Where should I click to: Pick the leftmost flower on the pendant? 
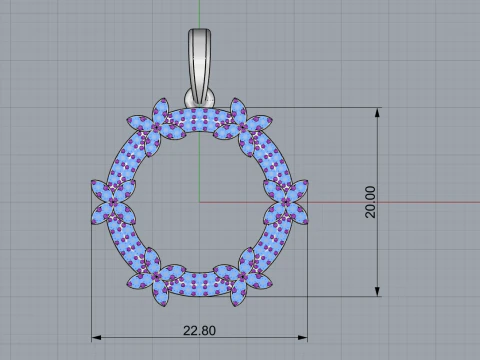tap(113, 202)
